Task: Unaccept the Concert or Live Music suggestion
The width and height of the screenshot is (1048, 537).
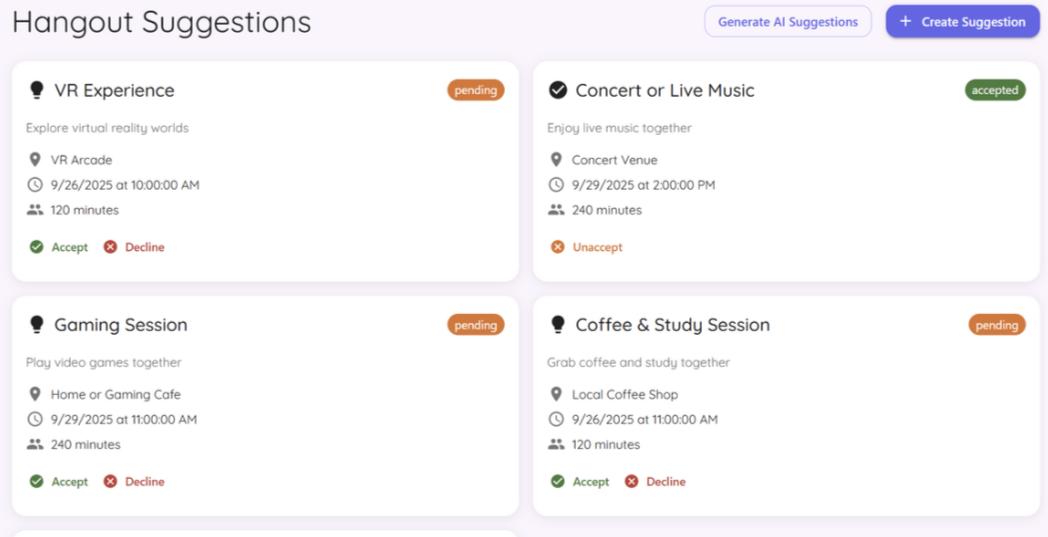Action: 587,247
